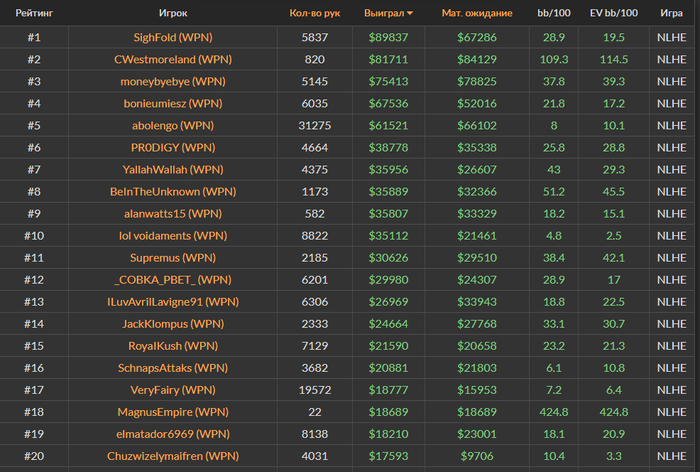Select hands count 5837
Viewport: 700px width, 472px height.
pos(315,37)
